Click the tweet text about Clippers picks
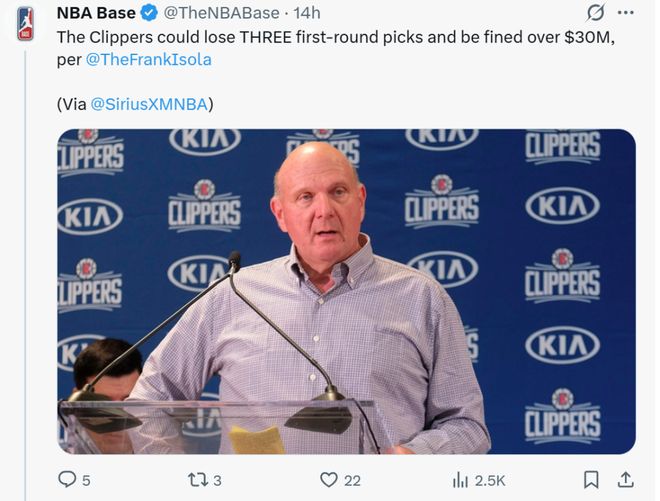This screenshot has width=660, height=501. point(330,37)
